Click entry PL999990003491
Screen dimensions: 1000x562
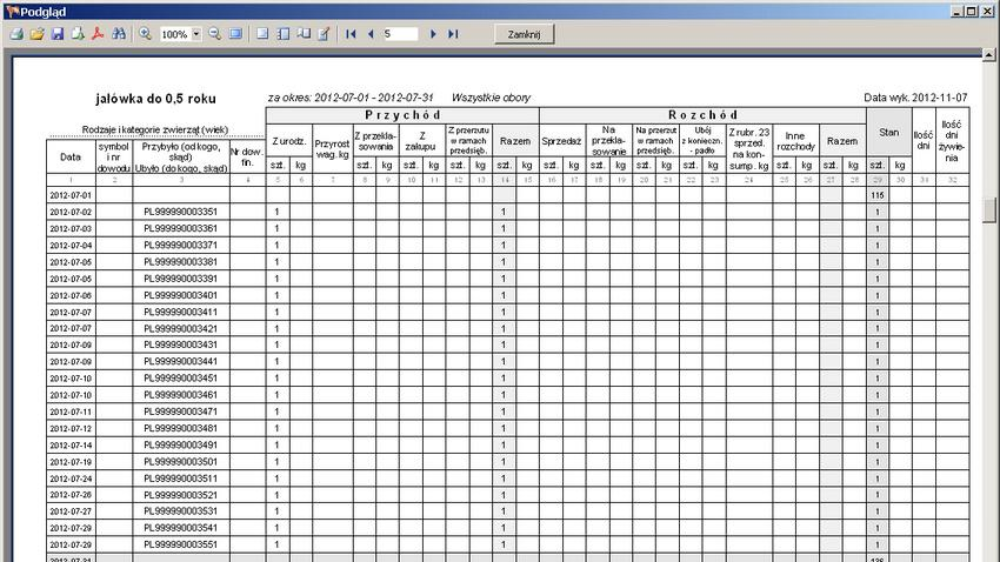[181, 445]
